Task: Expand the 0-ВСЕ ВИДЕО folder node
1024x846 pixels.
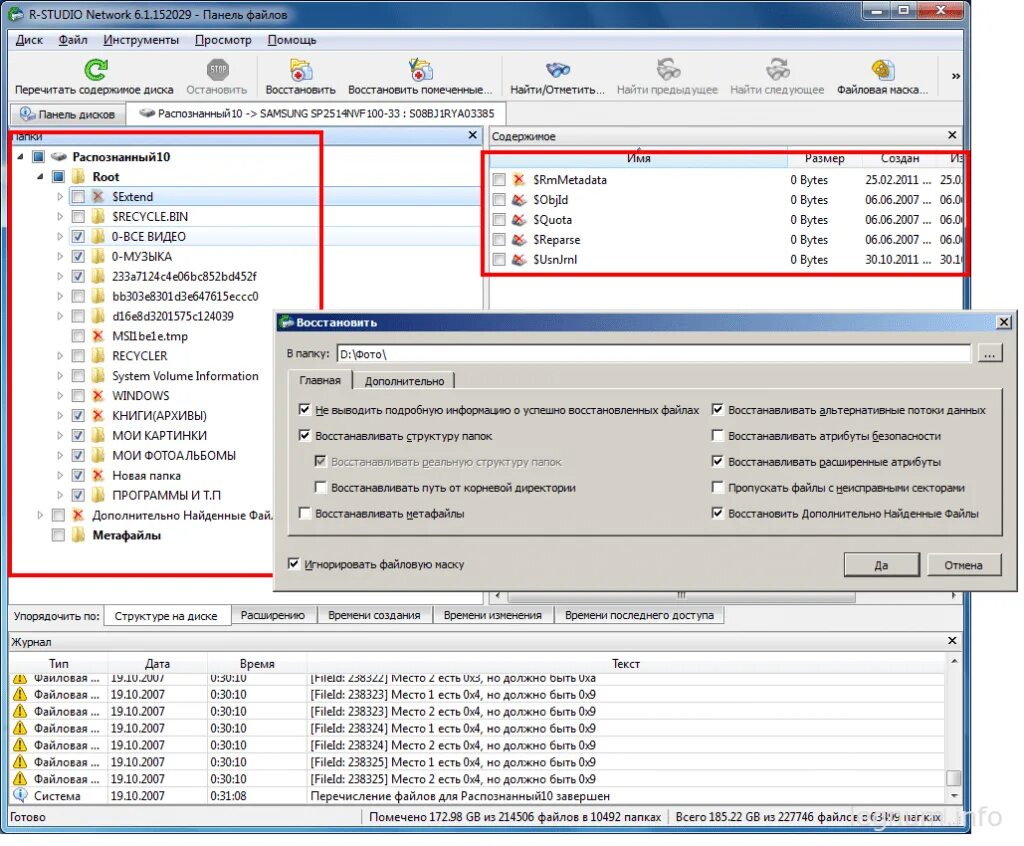Action: pyautogui.click(x=59, y=236)
